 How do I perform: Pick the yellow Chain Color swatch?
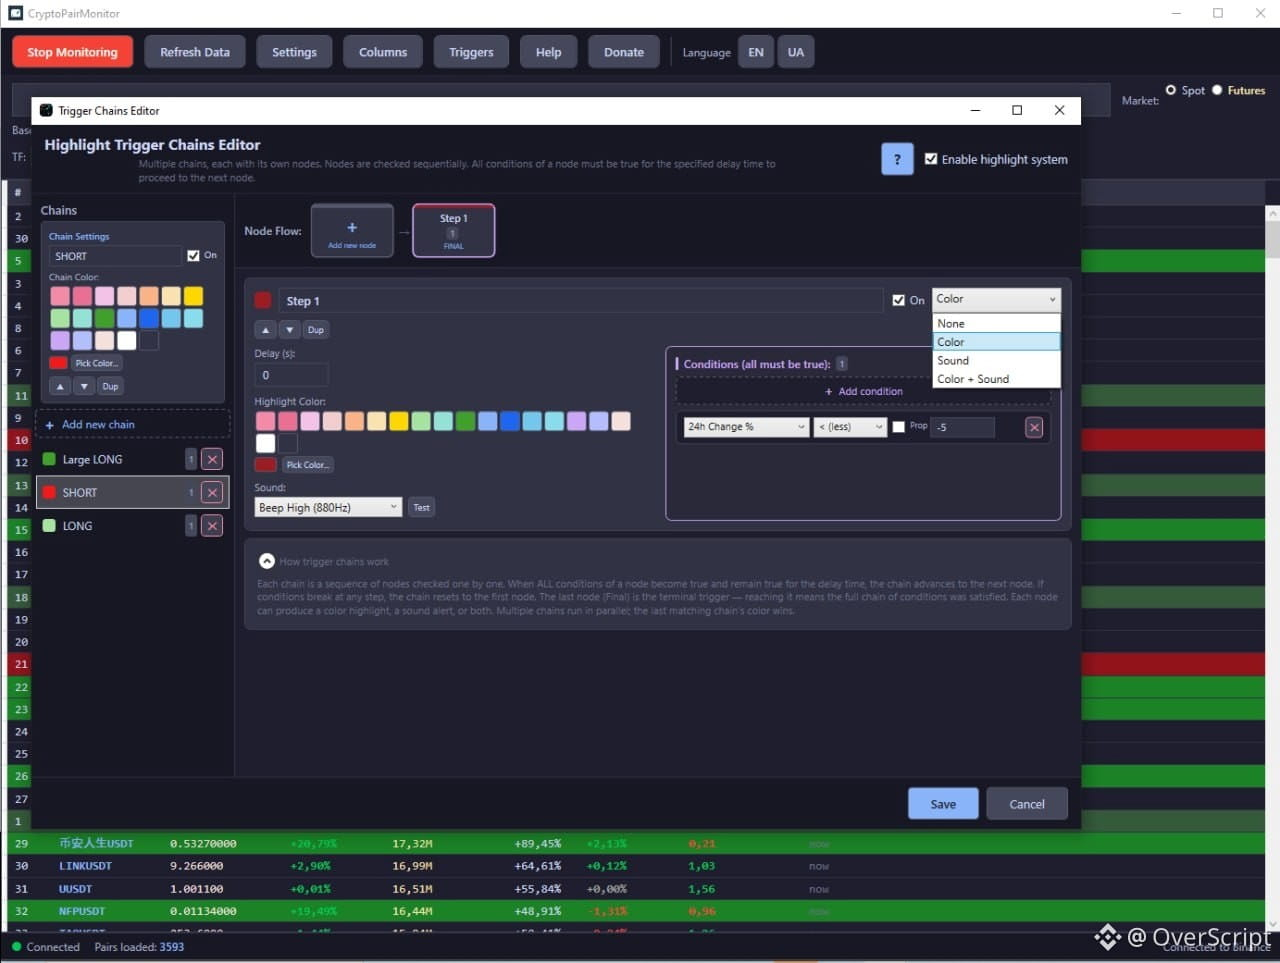tap(193, 296)
